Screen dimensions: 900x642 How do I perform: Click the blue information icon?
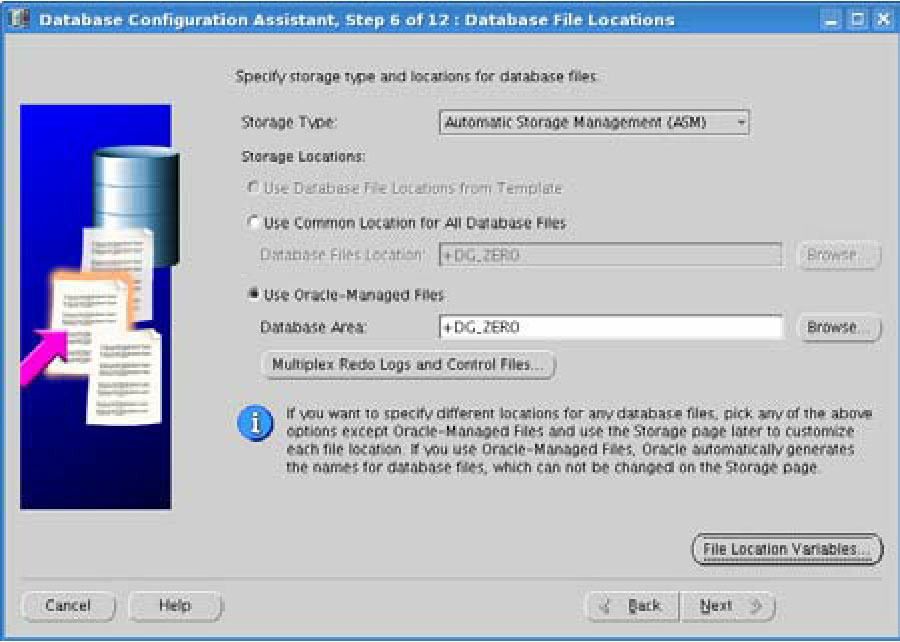[x=254, y=424]
